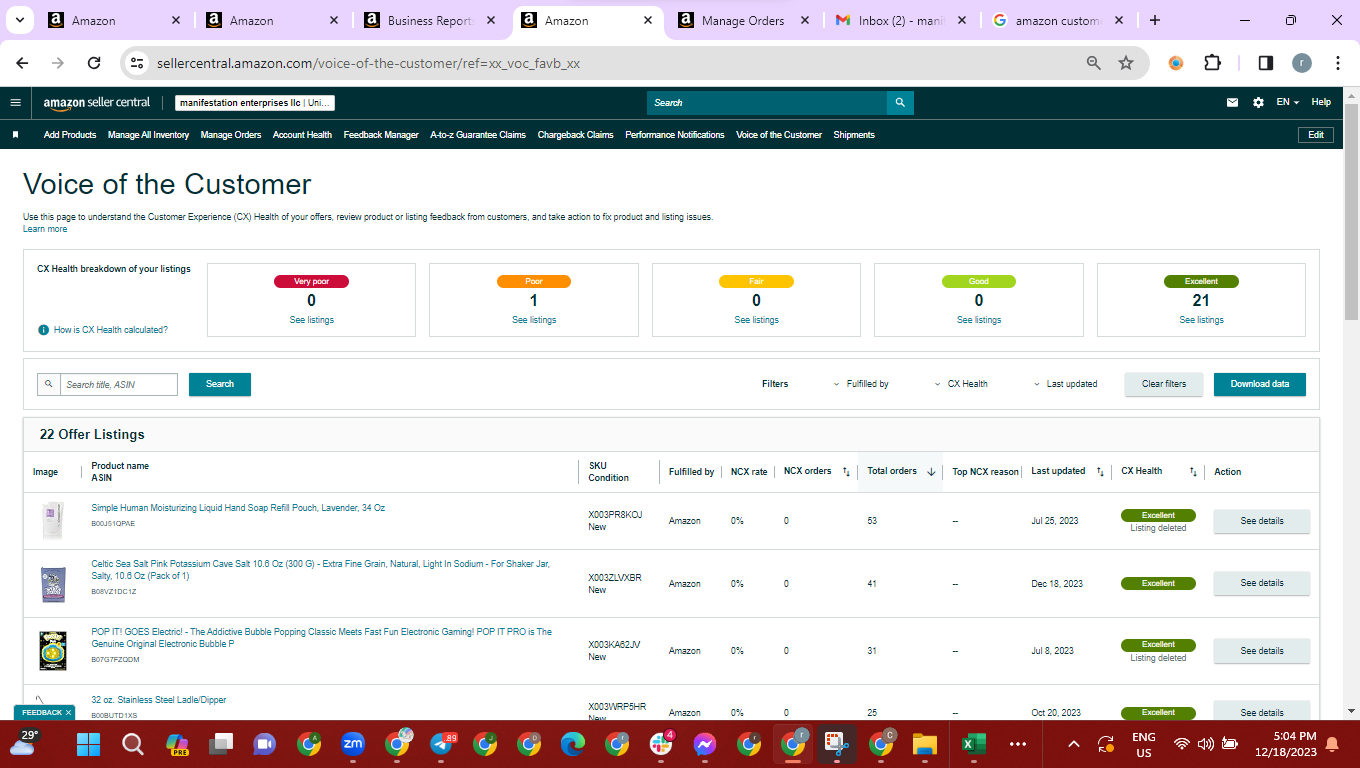Expand the Fulfilled by filter
This screenshot has width=1360, height=768.
(x=861, y=384)
